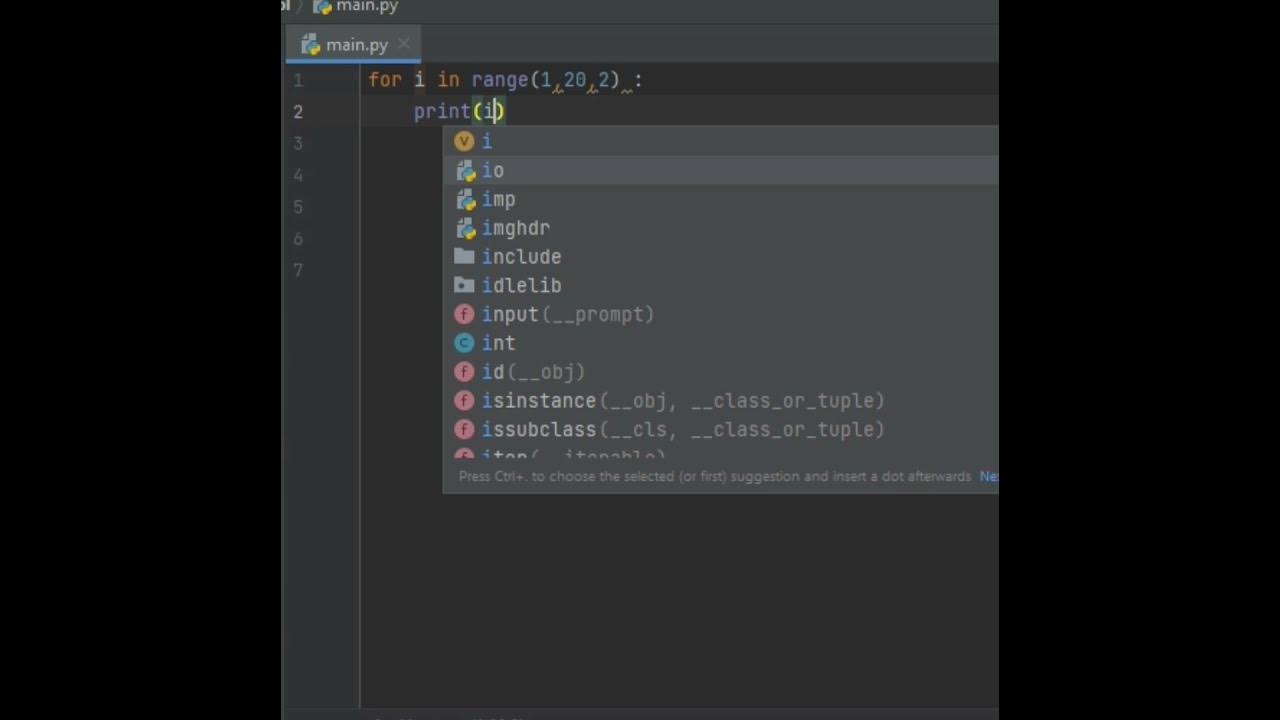Click the package icon beside 'idlelib'
The width and height of the screenshot is (1280, 720).
click(464, 286)
